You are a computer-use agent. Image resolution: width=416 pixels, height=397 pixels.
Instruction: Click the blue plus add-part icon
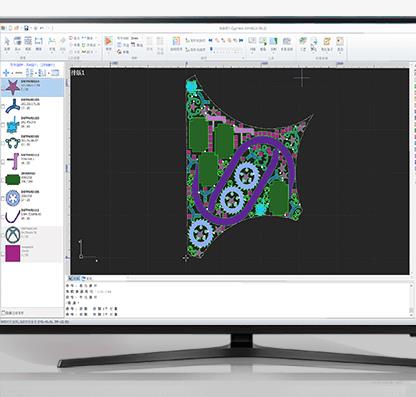click(x=6, y=73)
